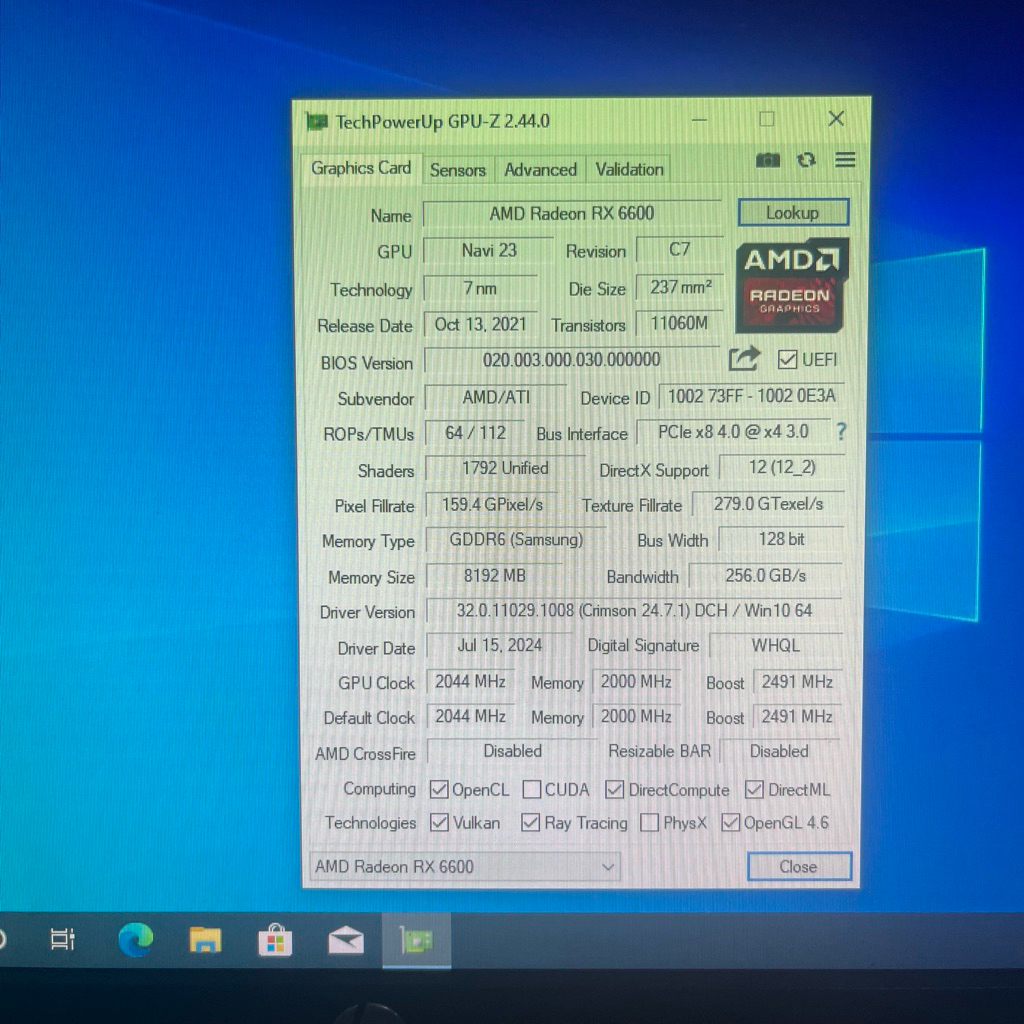The width and height of the screenshot is (1024, 1024).
Task: Toggle the DirectML checkbox
Action: pyautogui.click(x=754, y=790)
